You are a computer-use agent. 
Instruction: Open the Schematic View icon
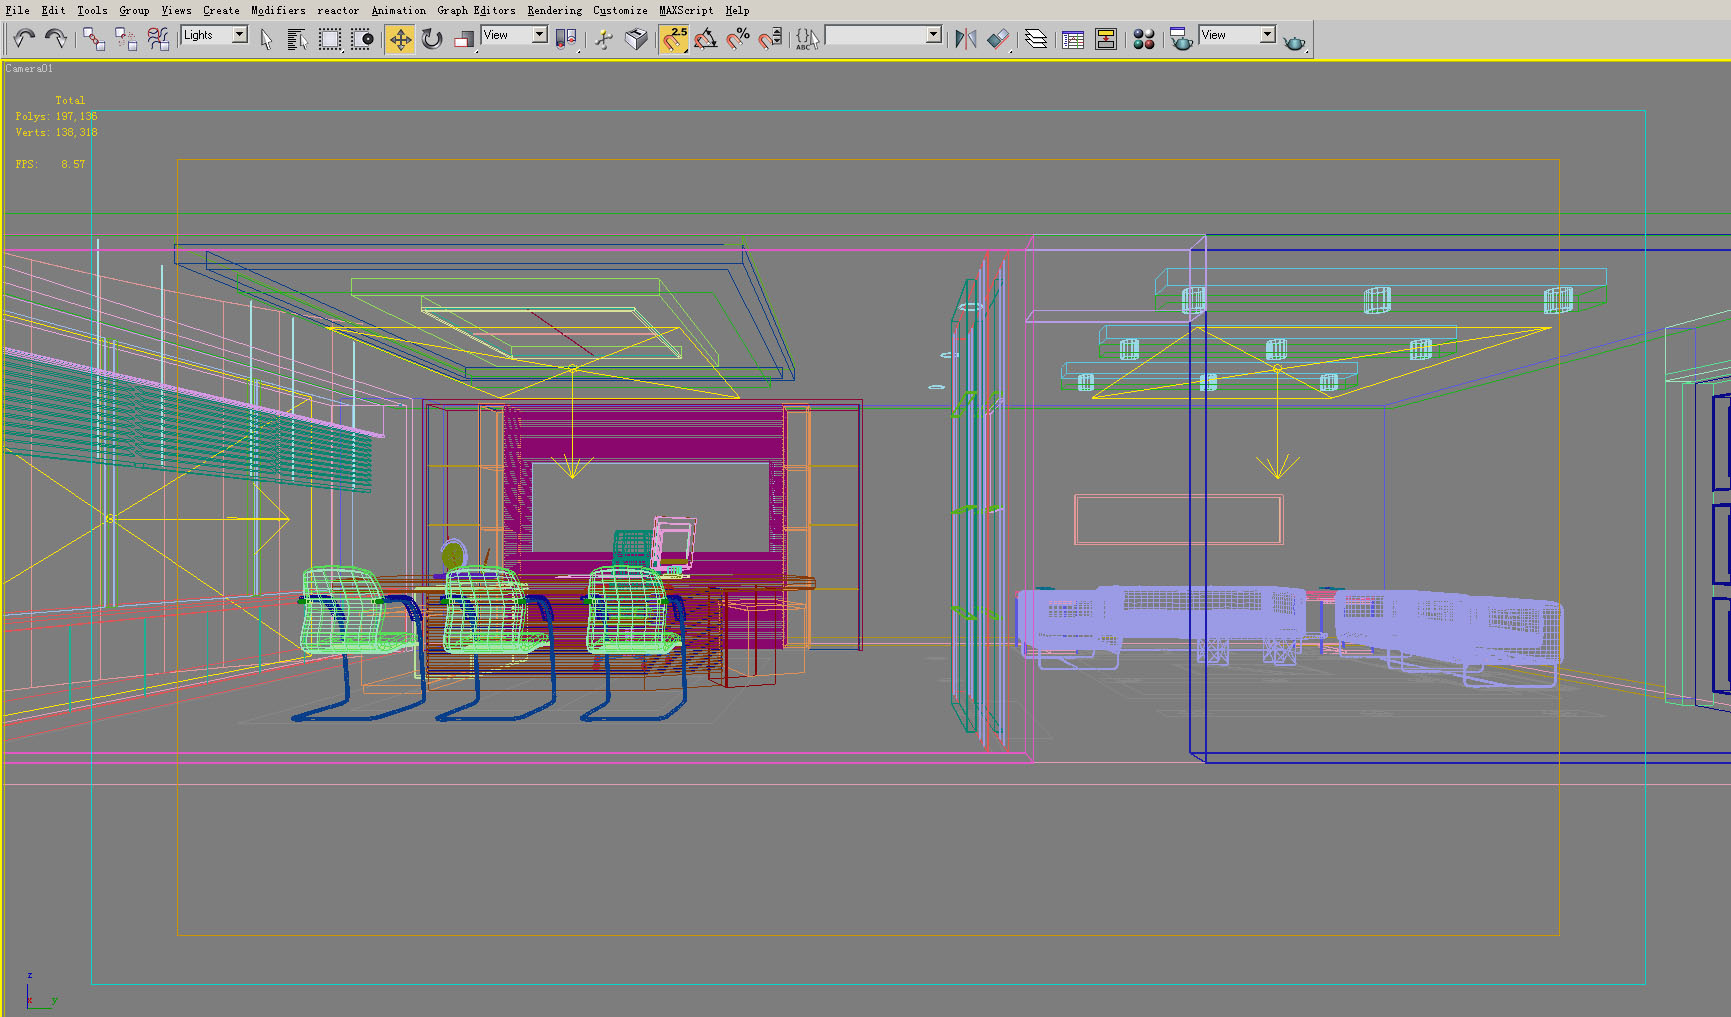click(1106, 39)
